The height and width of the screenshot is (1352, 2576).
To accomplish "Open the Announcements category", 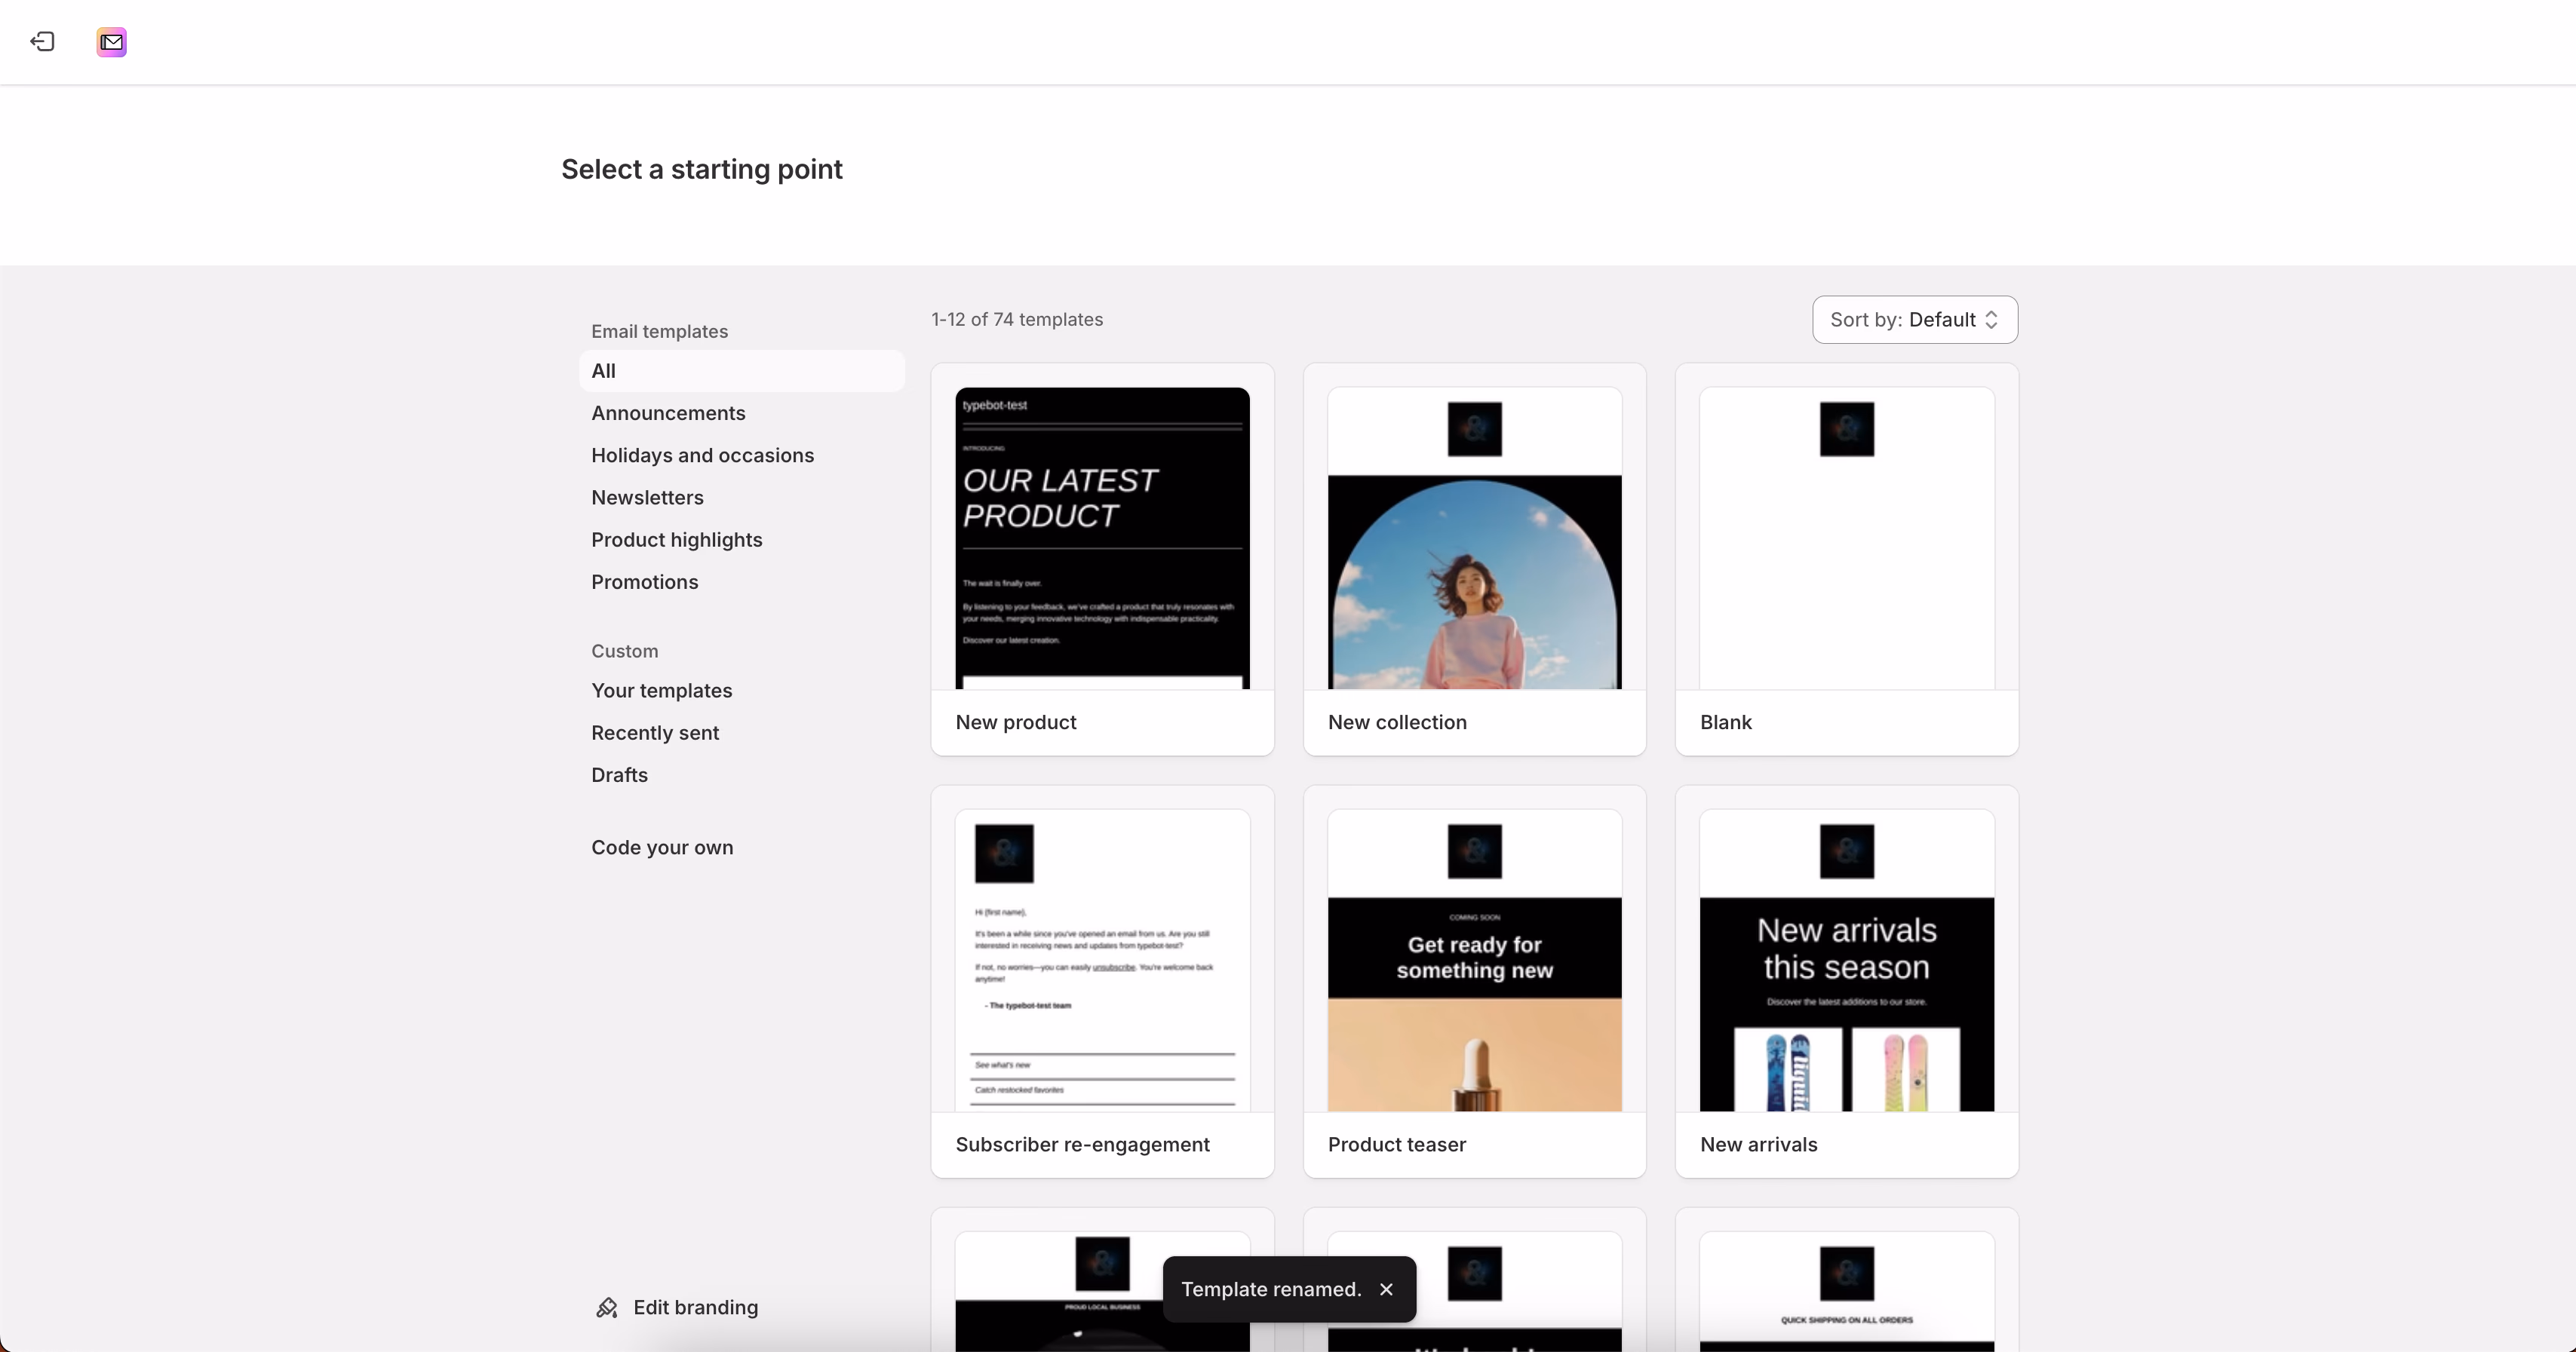I will [x=668, y=413].
